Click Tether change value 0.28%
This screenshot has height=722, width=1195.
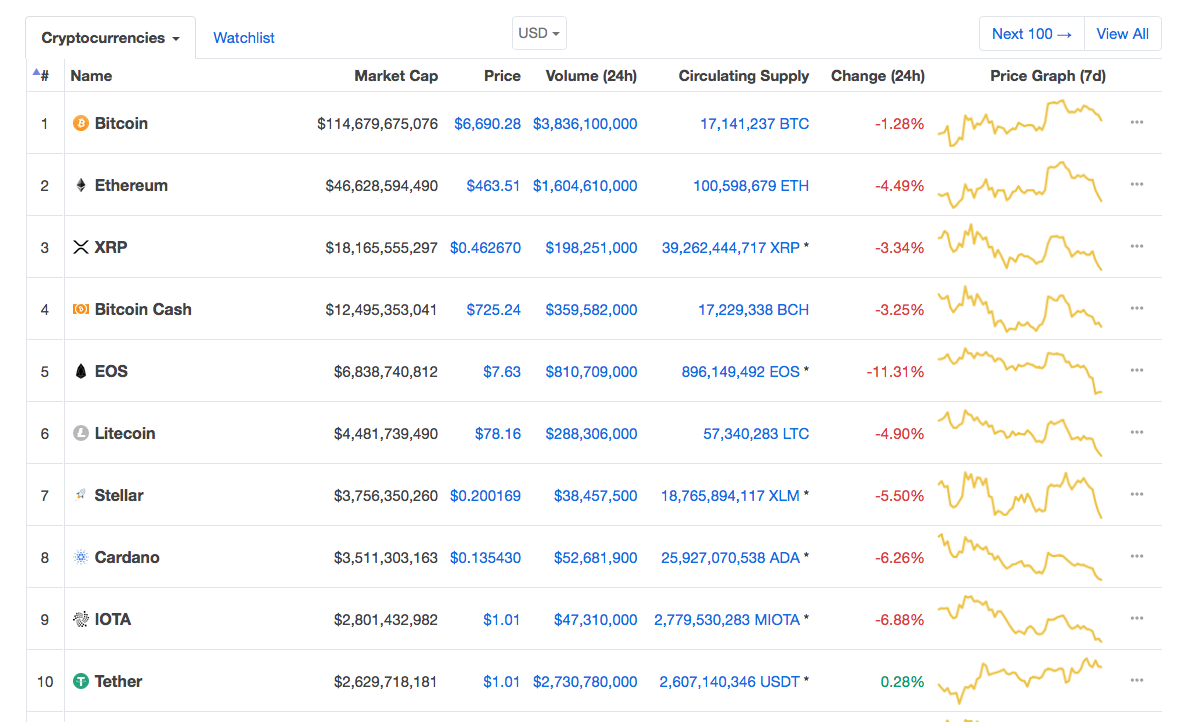point(902,682)
